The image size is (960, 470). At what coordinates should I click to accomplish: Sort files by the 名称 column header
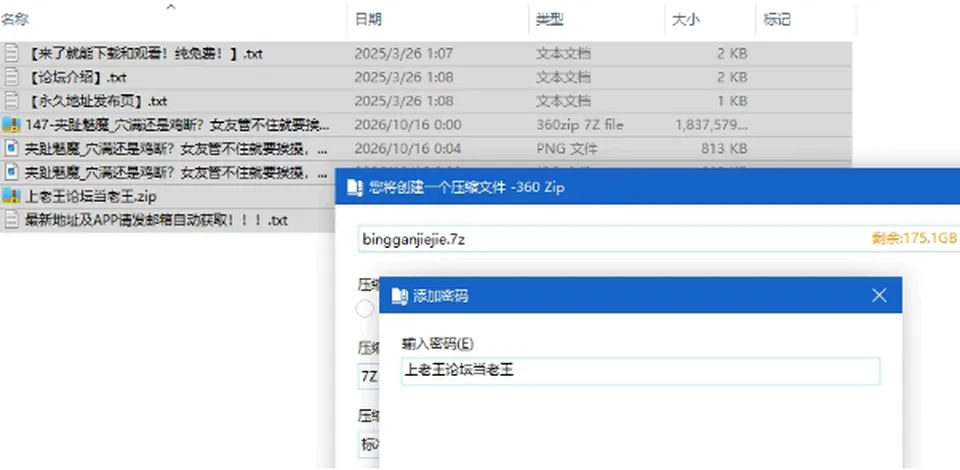[15, 20]
